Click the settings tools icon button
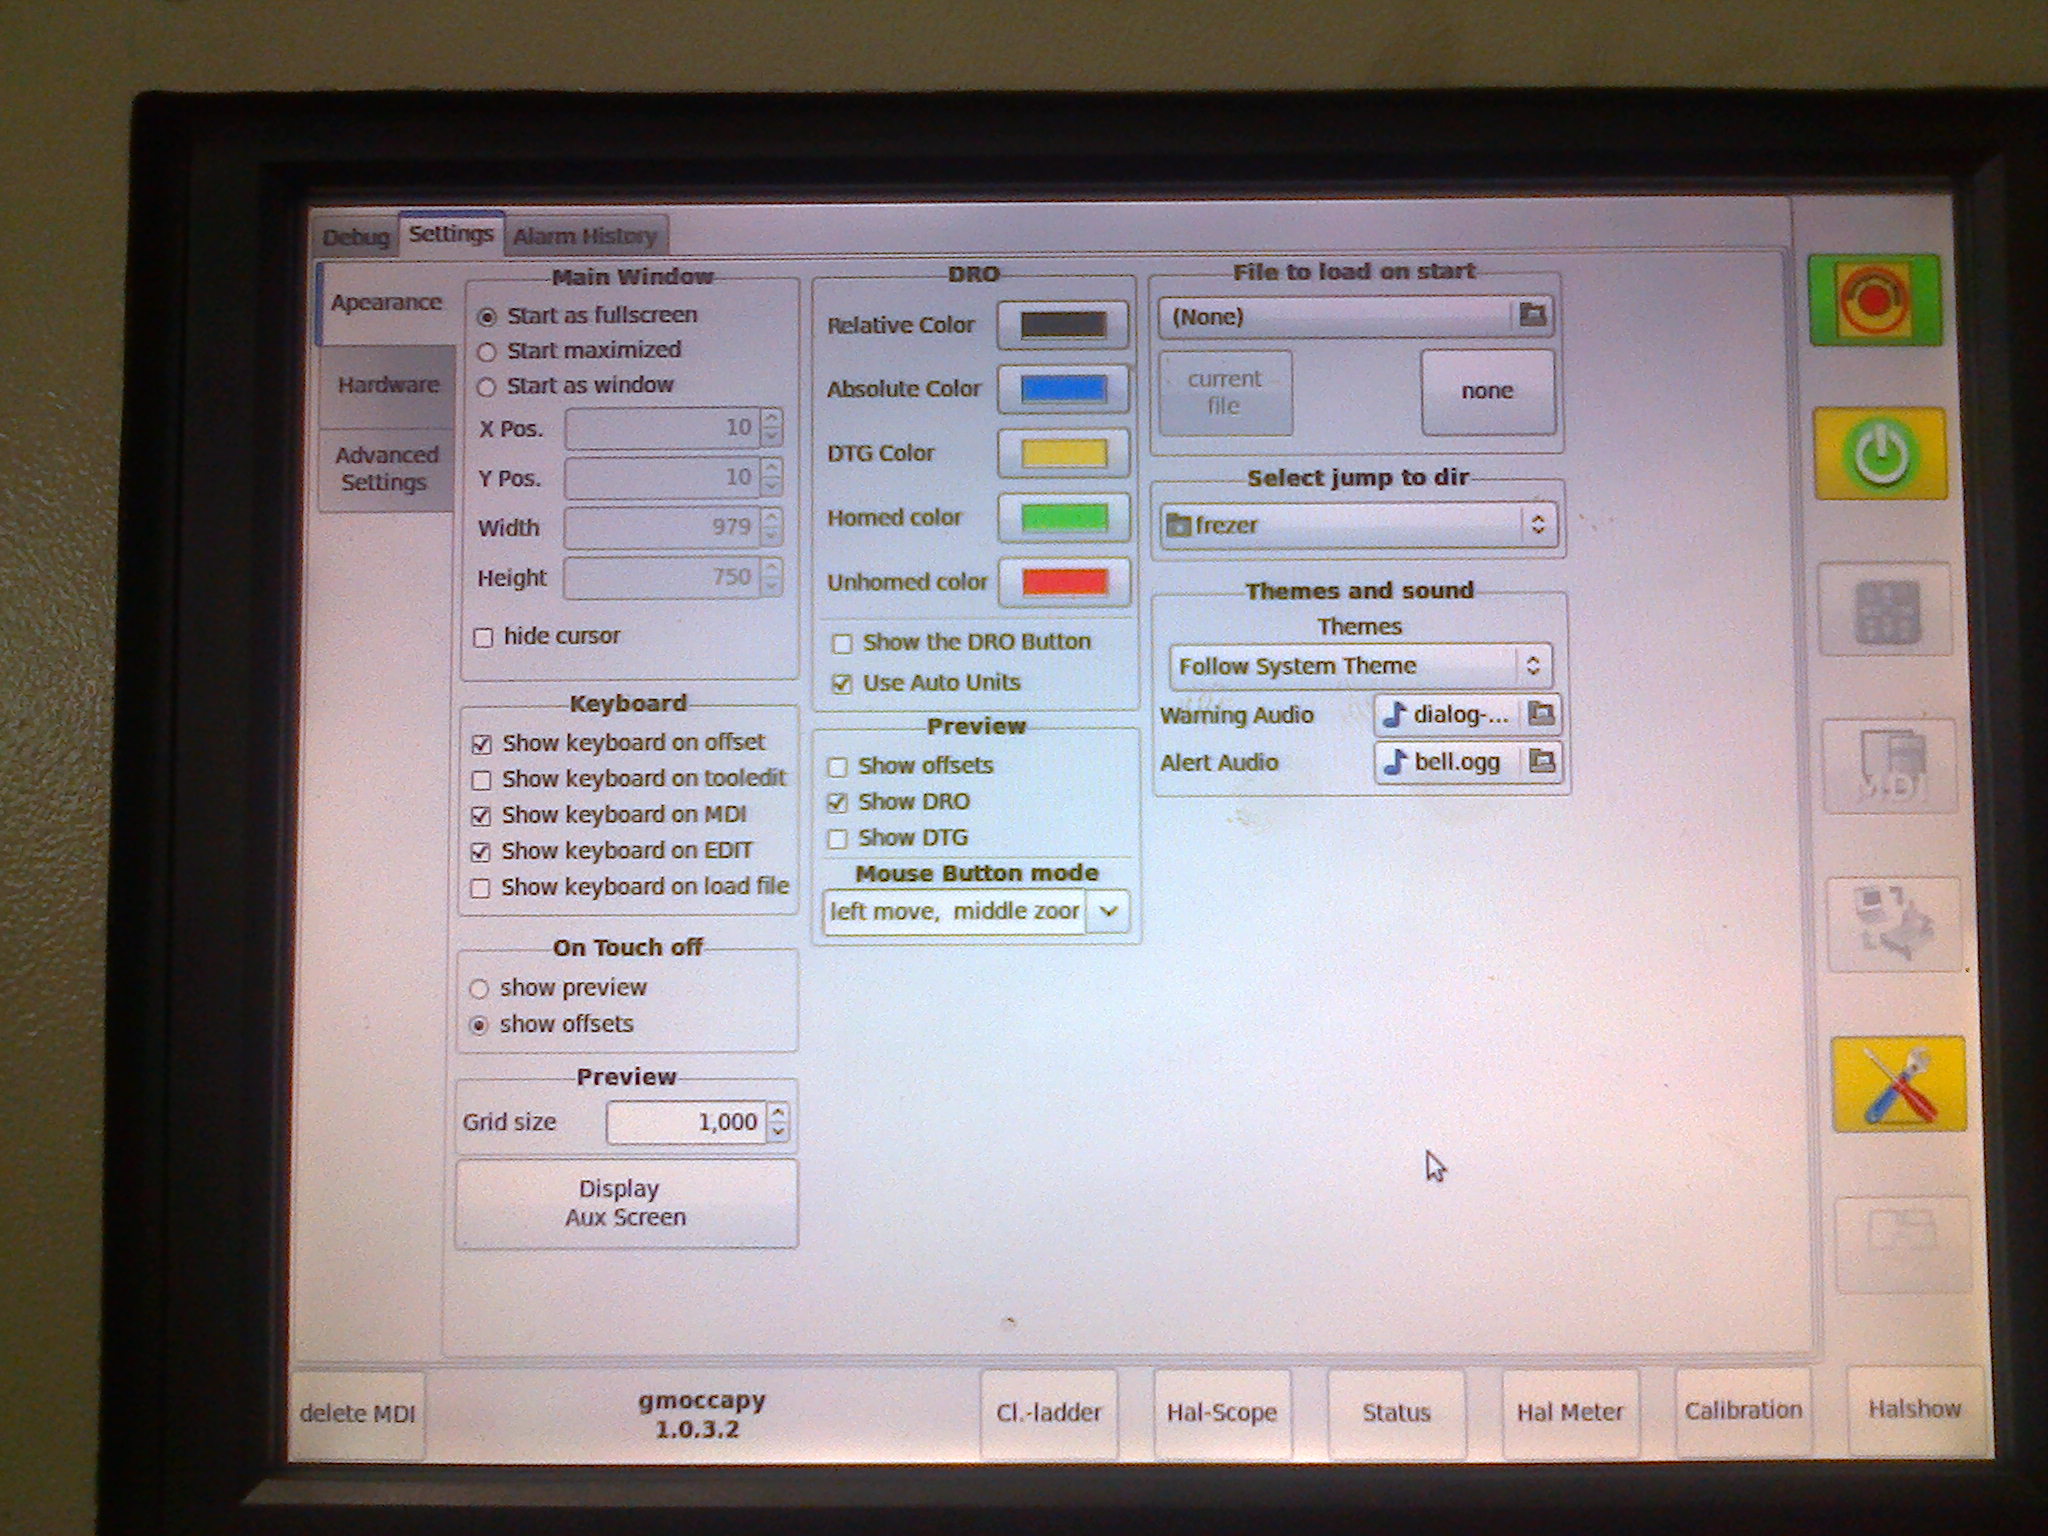Screen dimensions: 2048x1536 click(x=1897, y=1084)
